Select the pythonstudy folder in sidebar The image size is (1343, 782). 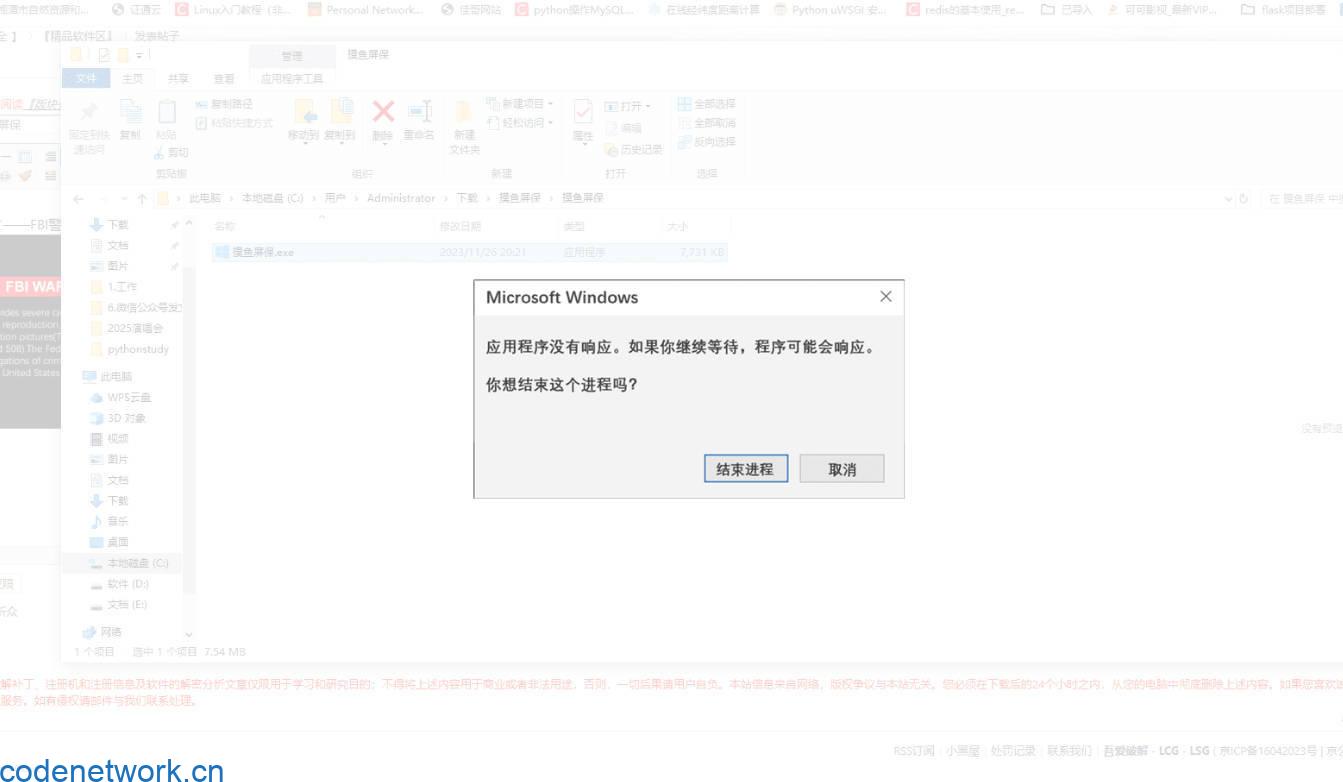click(x=138, y=349)
